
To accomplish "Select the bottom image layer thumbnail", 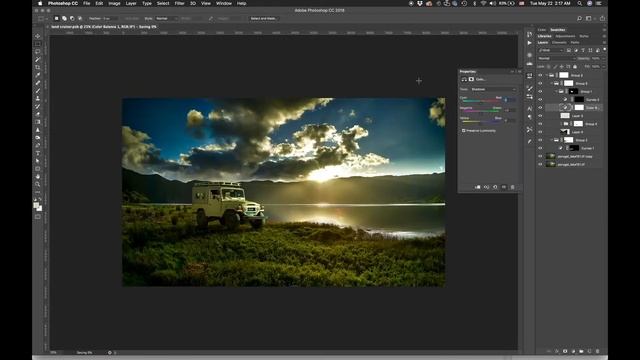I will (551, 164).
